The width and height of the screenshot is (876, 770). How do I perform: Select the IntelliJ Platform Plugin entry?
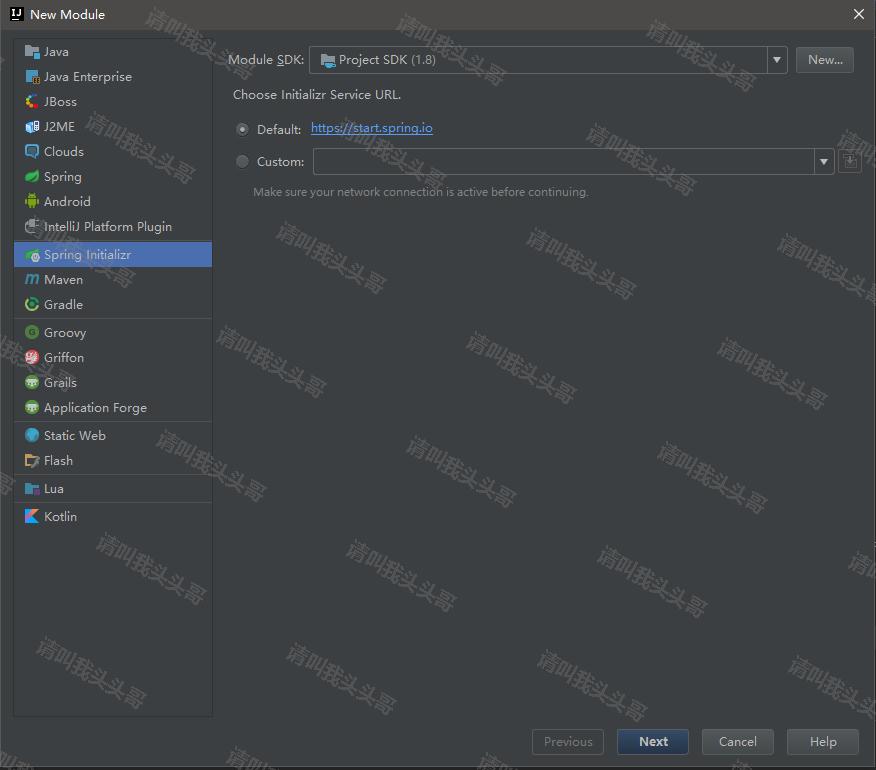[x=113, y=226]
